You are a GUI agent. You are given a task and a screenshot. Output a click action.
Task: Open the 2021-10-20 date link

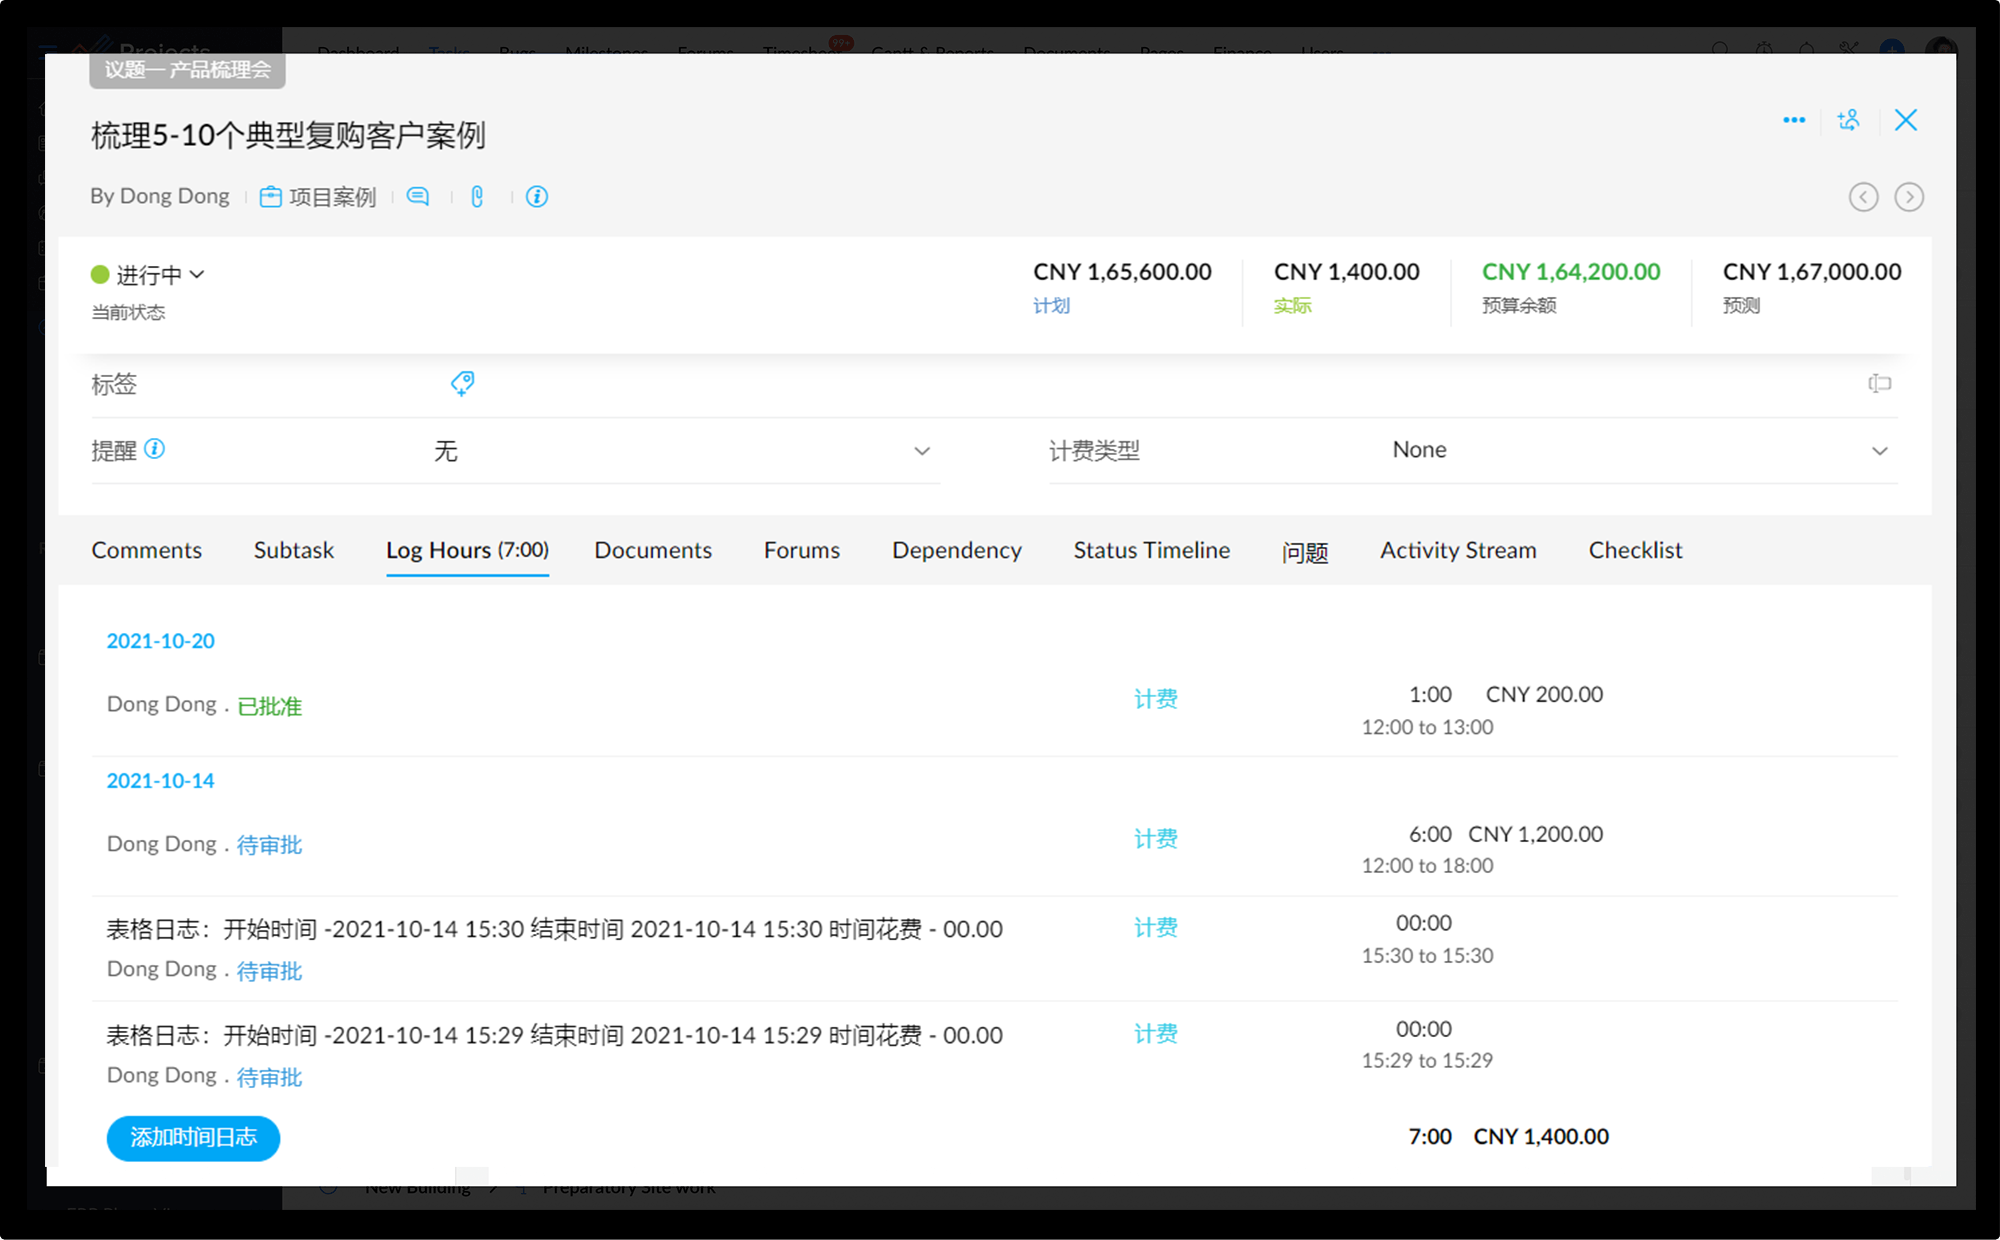click(x=161, y=641)
